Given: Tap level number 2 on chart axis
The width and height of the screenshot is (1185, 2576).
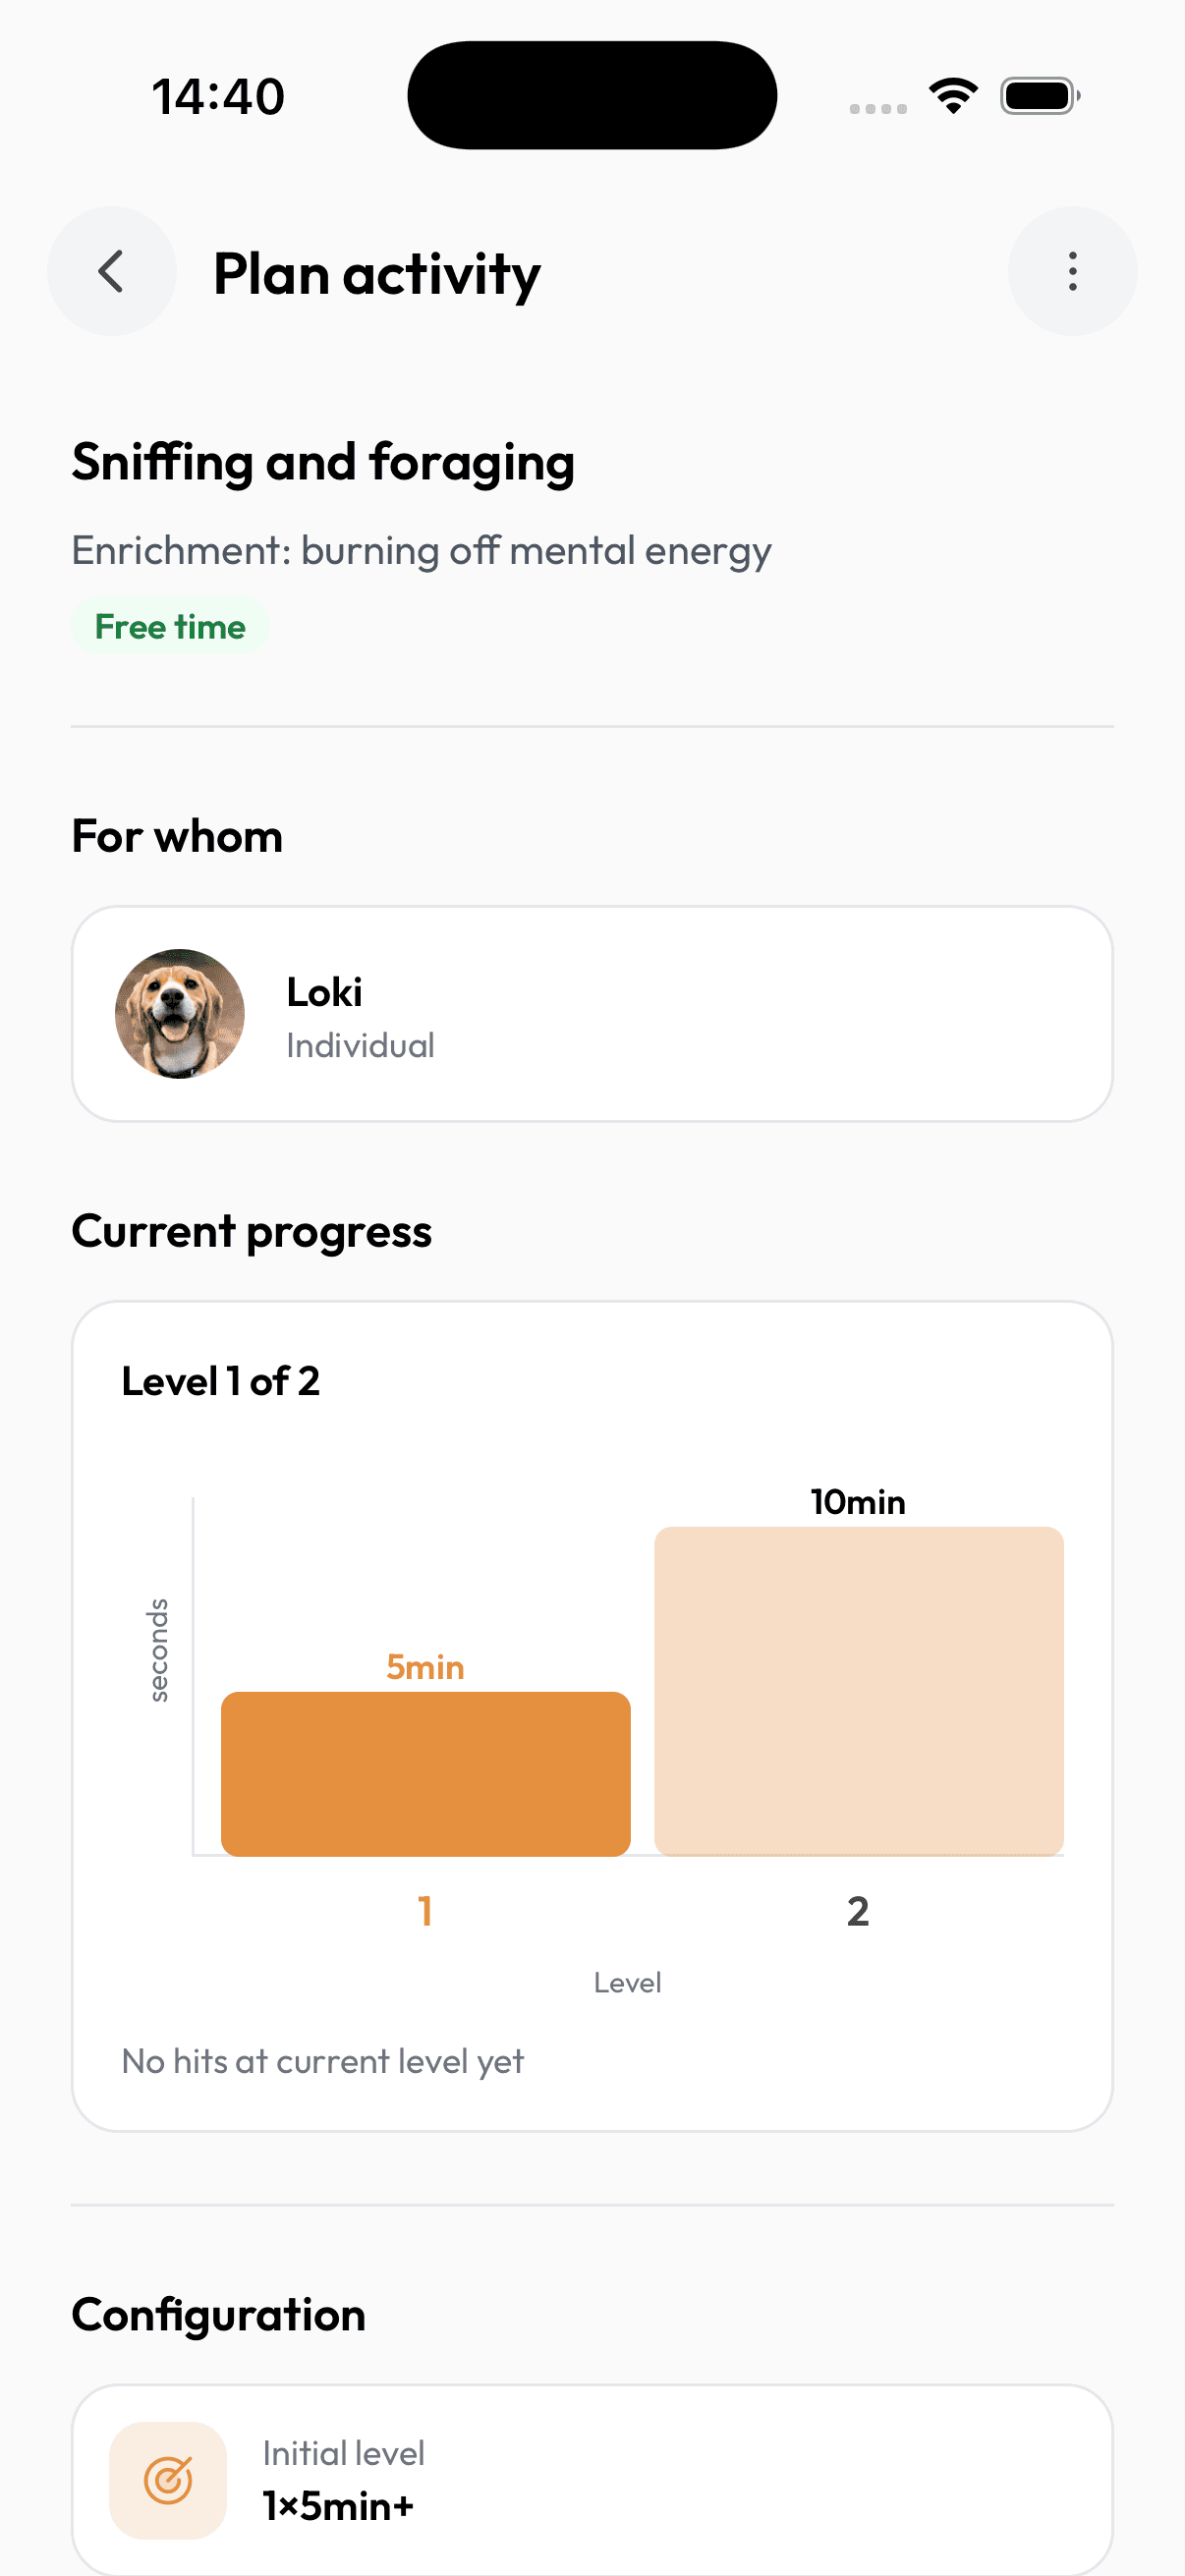Looking at the screenshot, I should pos(858,1911).
